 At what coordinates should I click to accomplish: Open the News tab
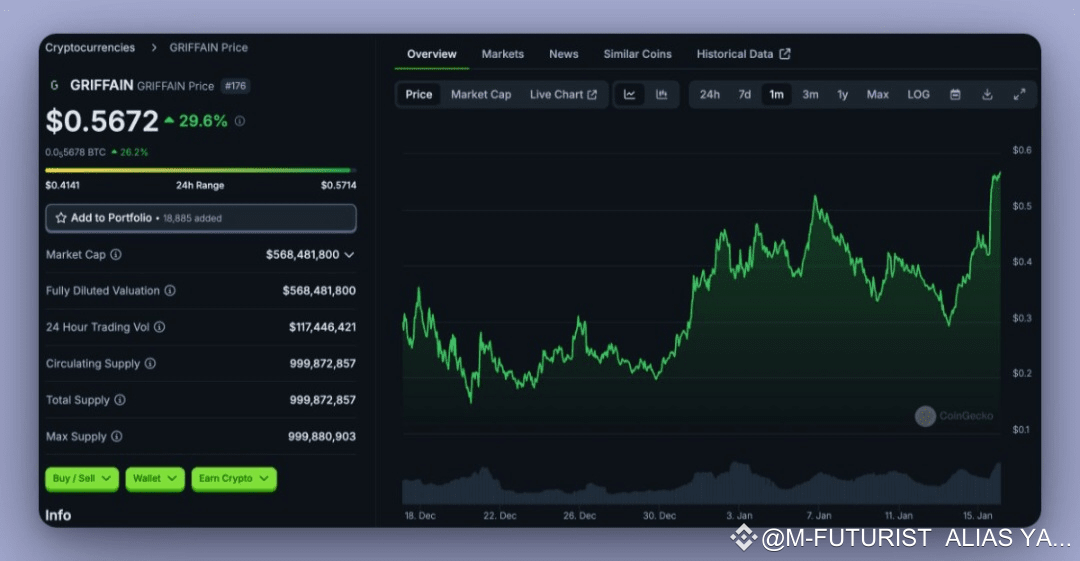tap(563, 54)
